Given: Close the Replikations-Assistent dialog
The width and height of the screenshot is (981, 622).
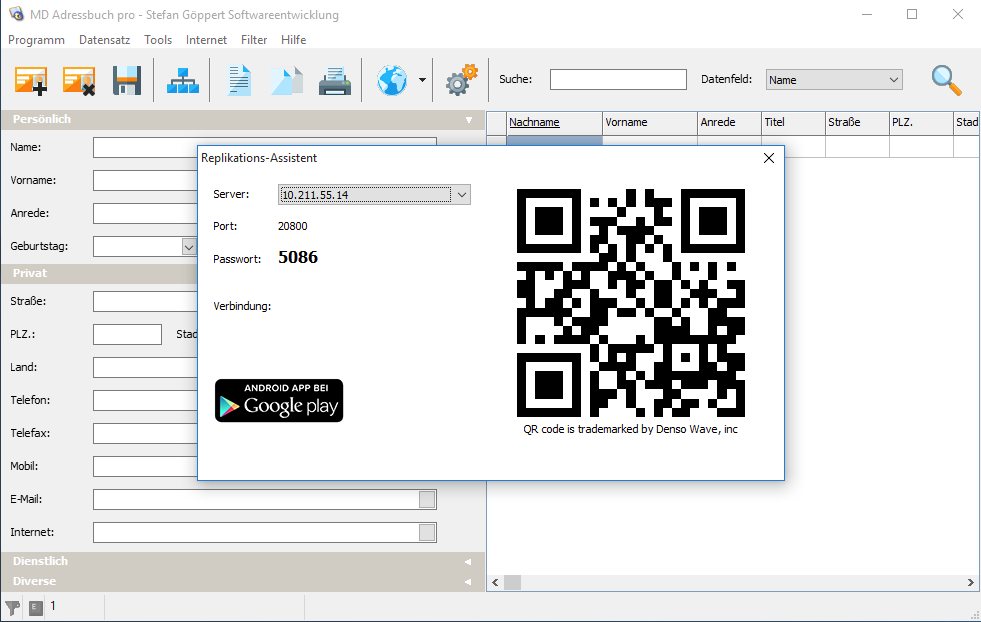Looking at the screenshot, I should tap(769, 158).
